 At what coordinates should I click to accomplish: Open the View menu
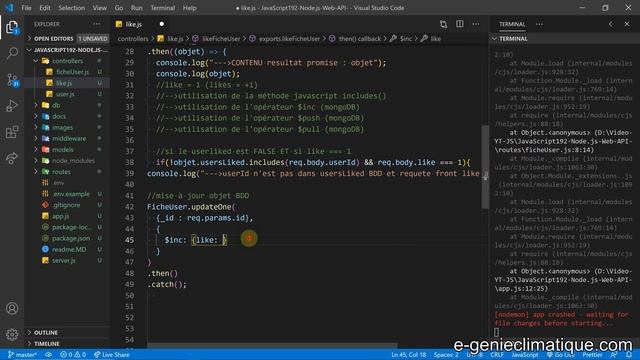click(100, 8)
